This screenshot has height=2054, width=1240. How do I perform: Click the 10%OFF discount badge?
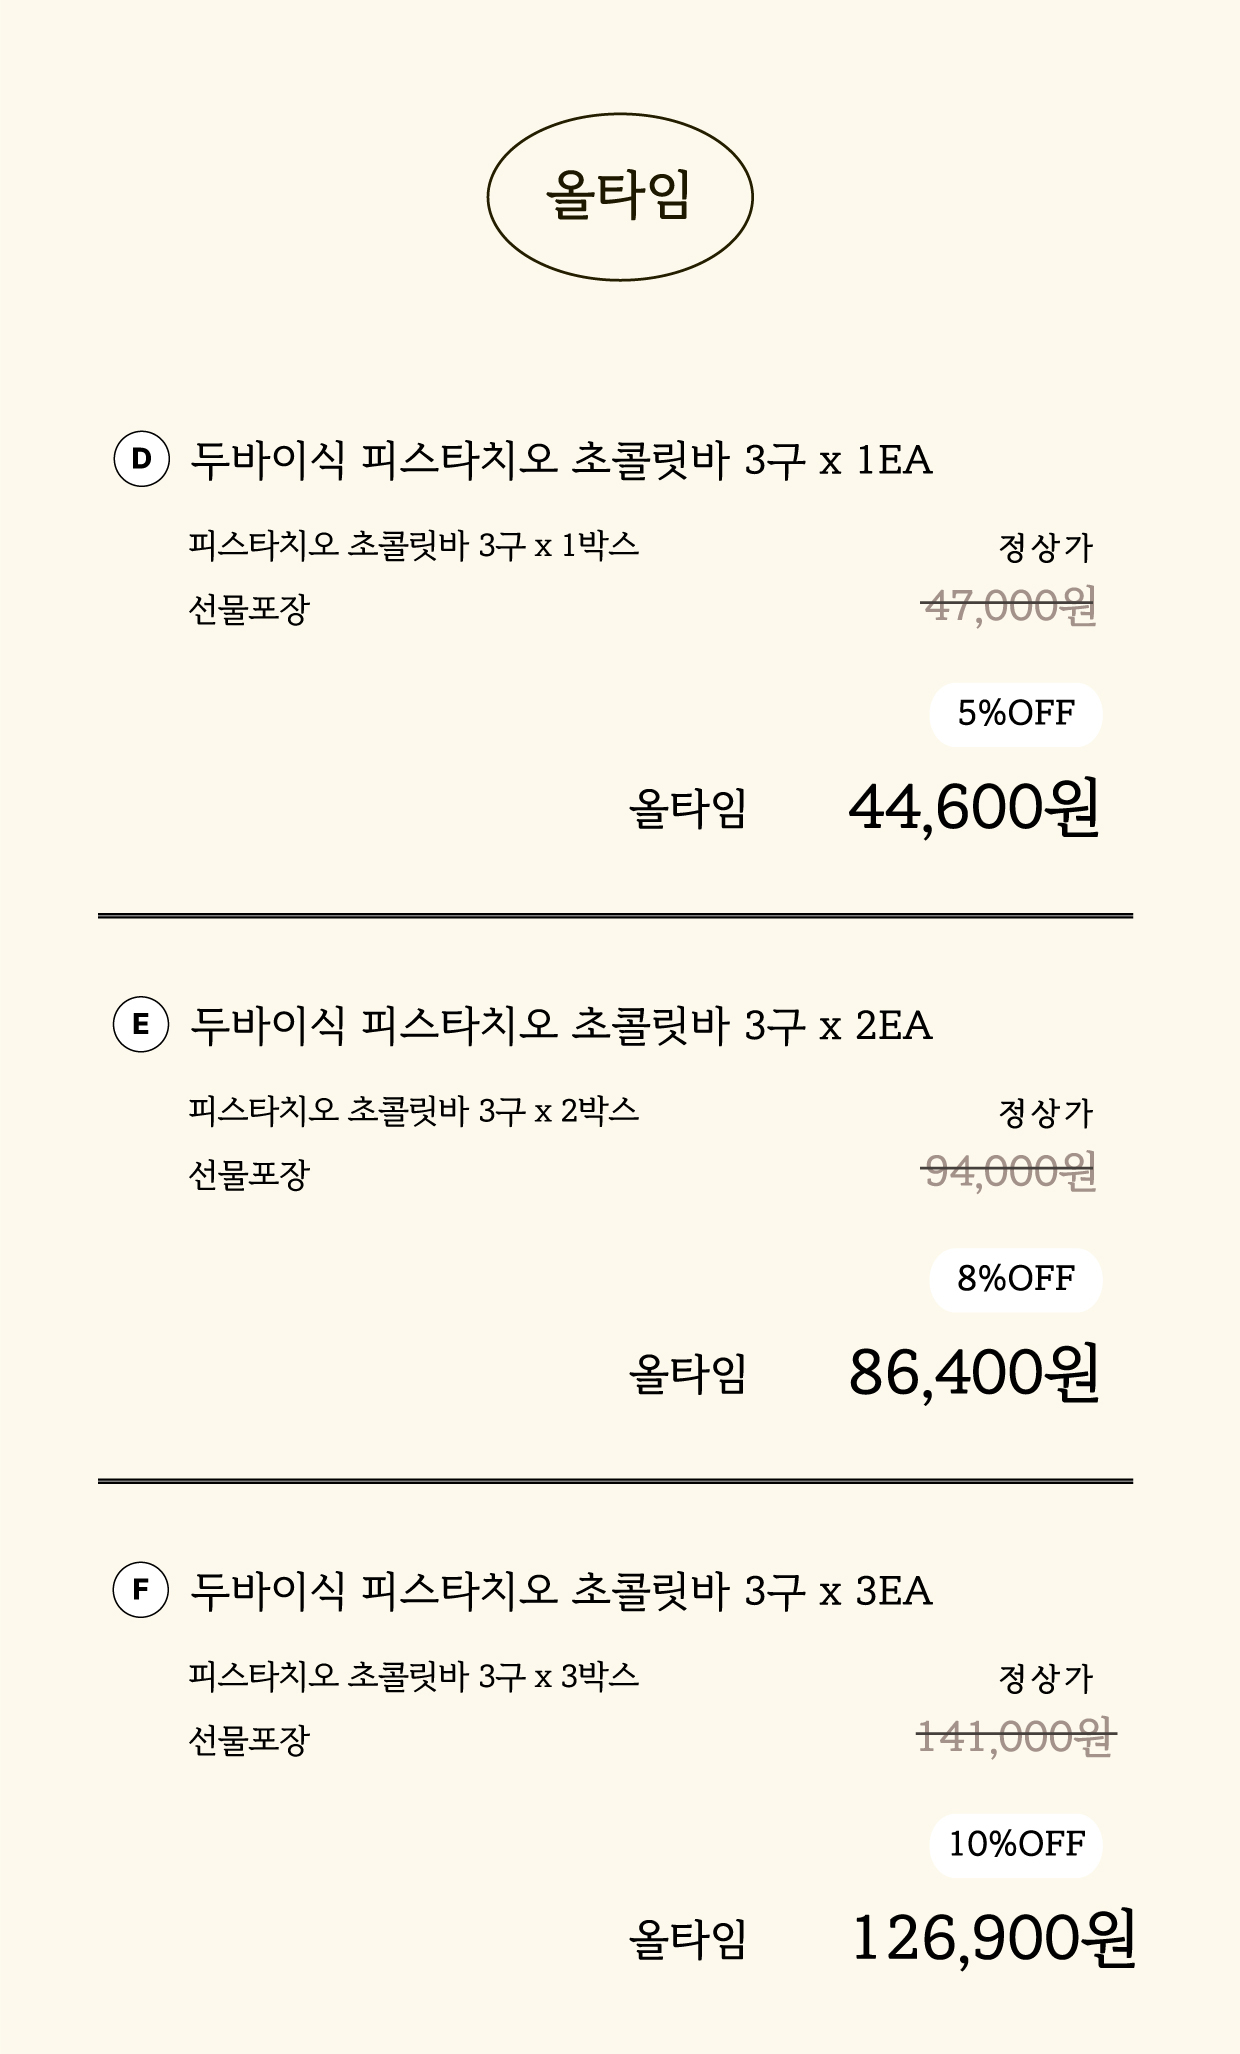pos(1015,1844)
